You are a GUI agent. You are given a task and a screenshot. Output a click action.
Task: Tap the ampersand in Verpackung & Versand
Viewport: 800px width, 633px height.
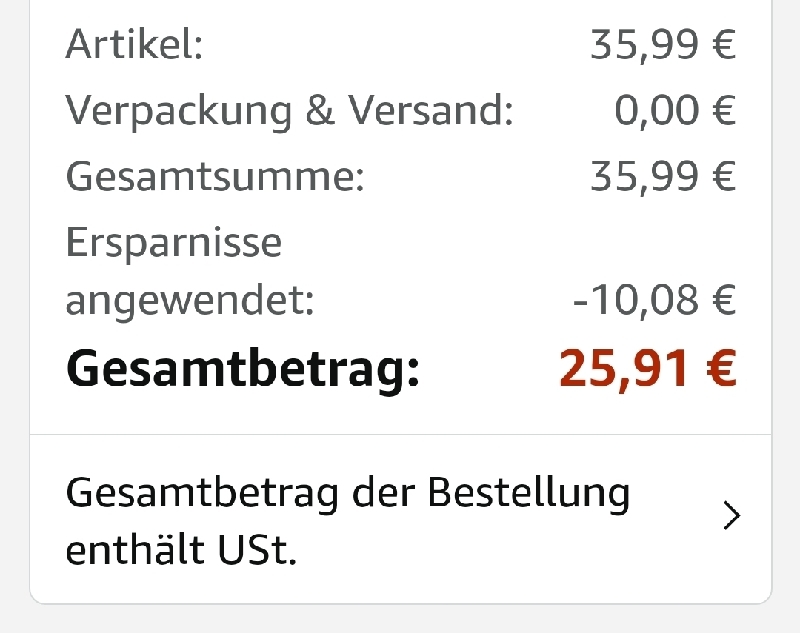click(320, 110)
